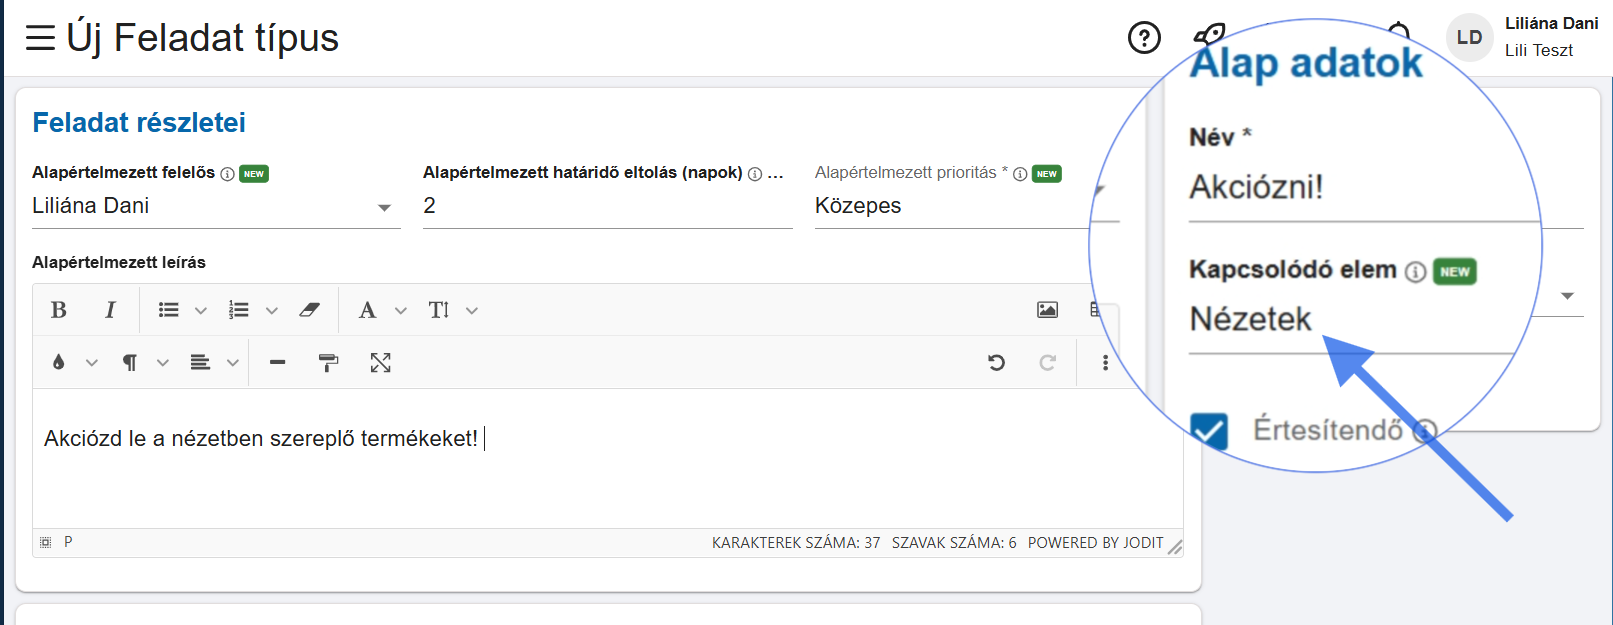The width and height of the screenshot is (1613, 625).
Task: Open the paragraph format dropdown arrow
Action: 163,363
